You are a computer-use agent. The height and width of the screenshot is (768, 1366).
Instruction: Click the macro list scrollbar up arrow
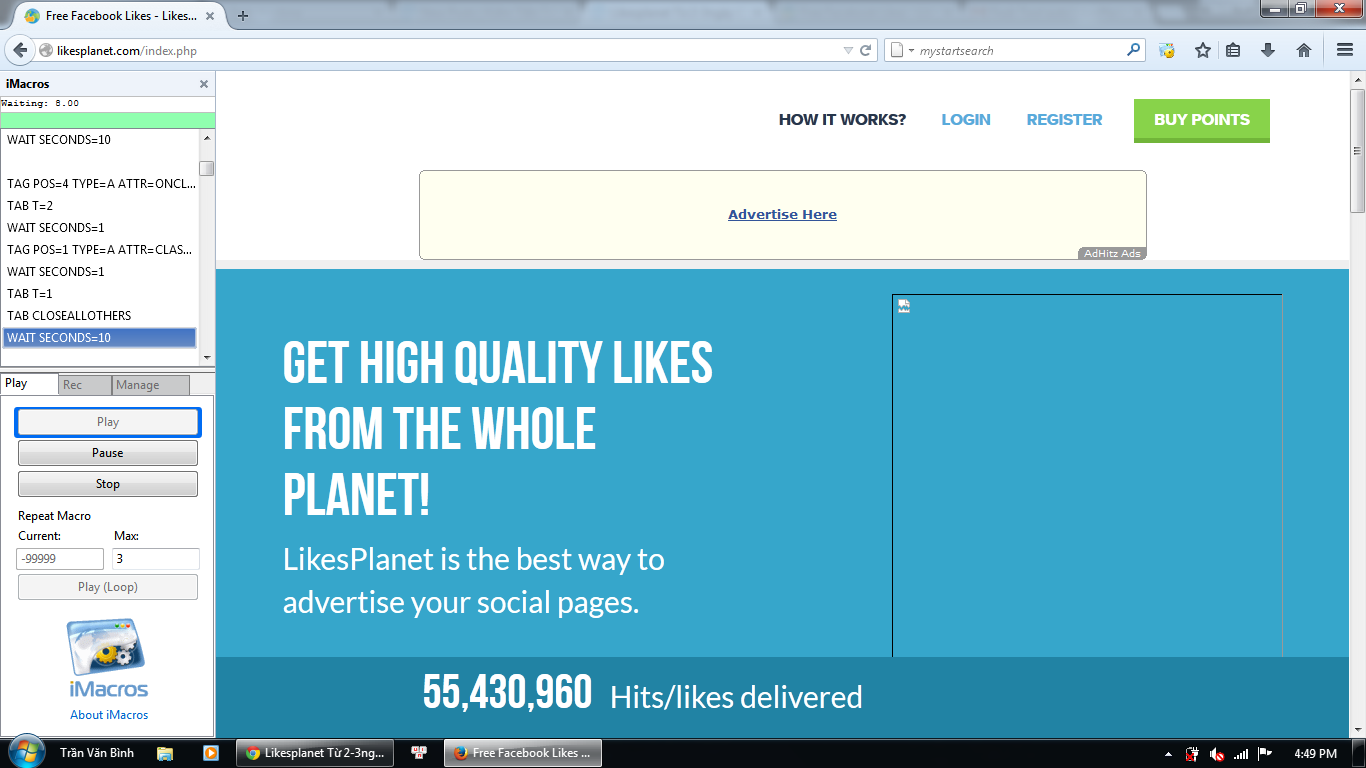207,137
